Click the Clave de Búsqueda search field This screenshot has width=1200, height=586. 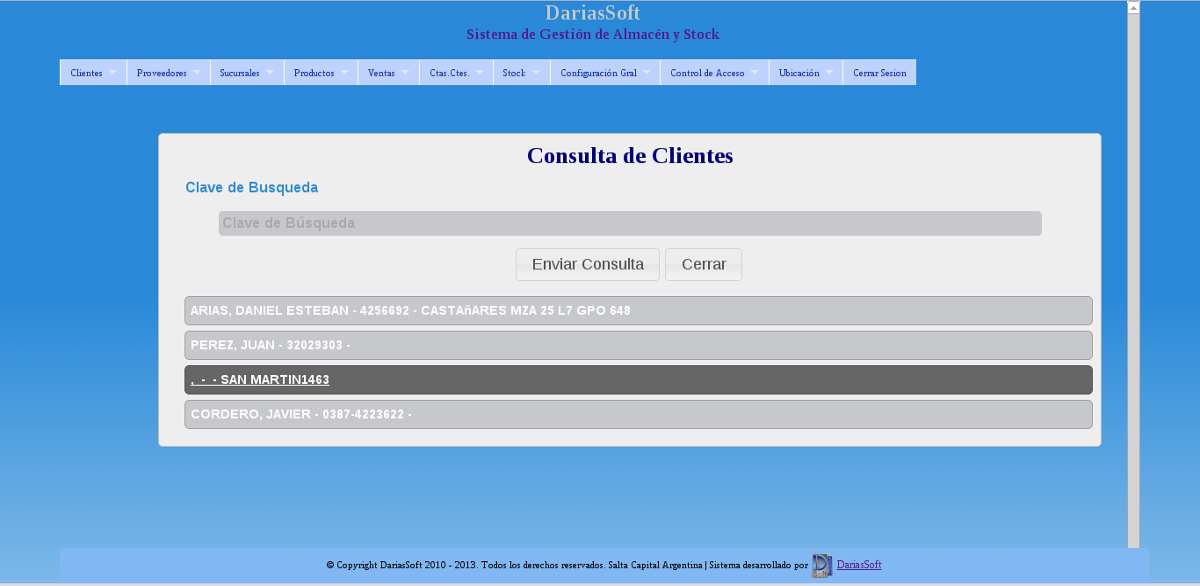630,223
